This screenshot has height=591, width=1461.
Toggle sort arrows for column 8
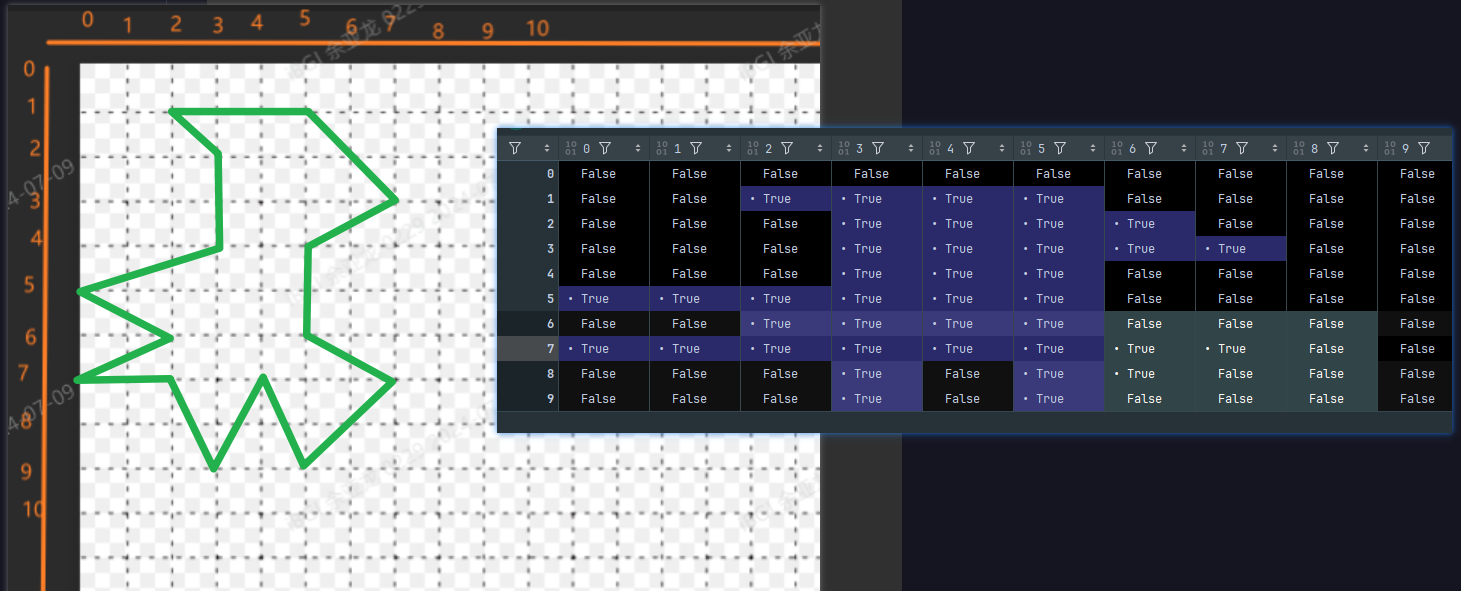[x=1366, y=148]
